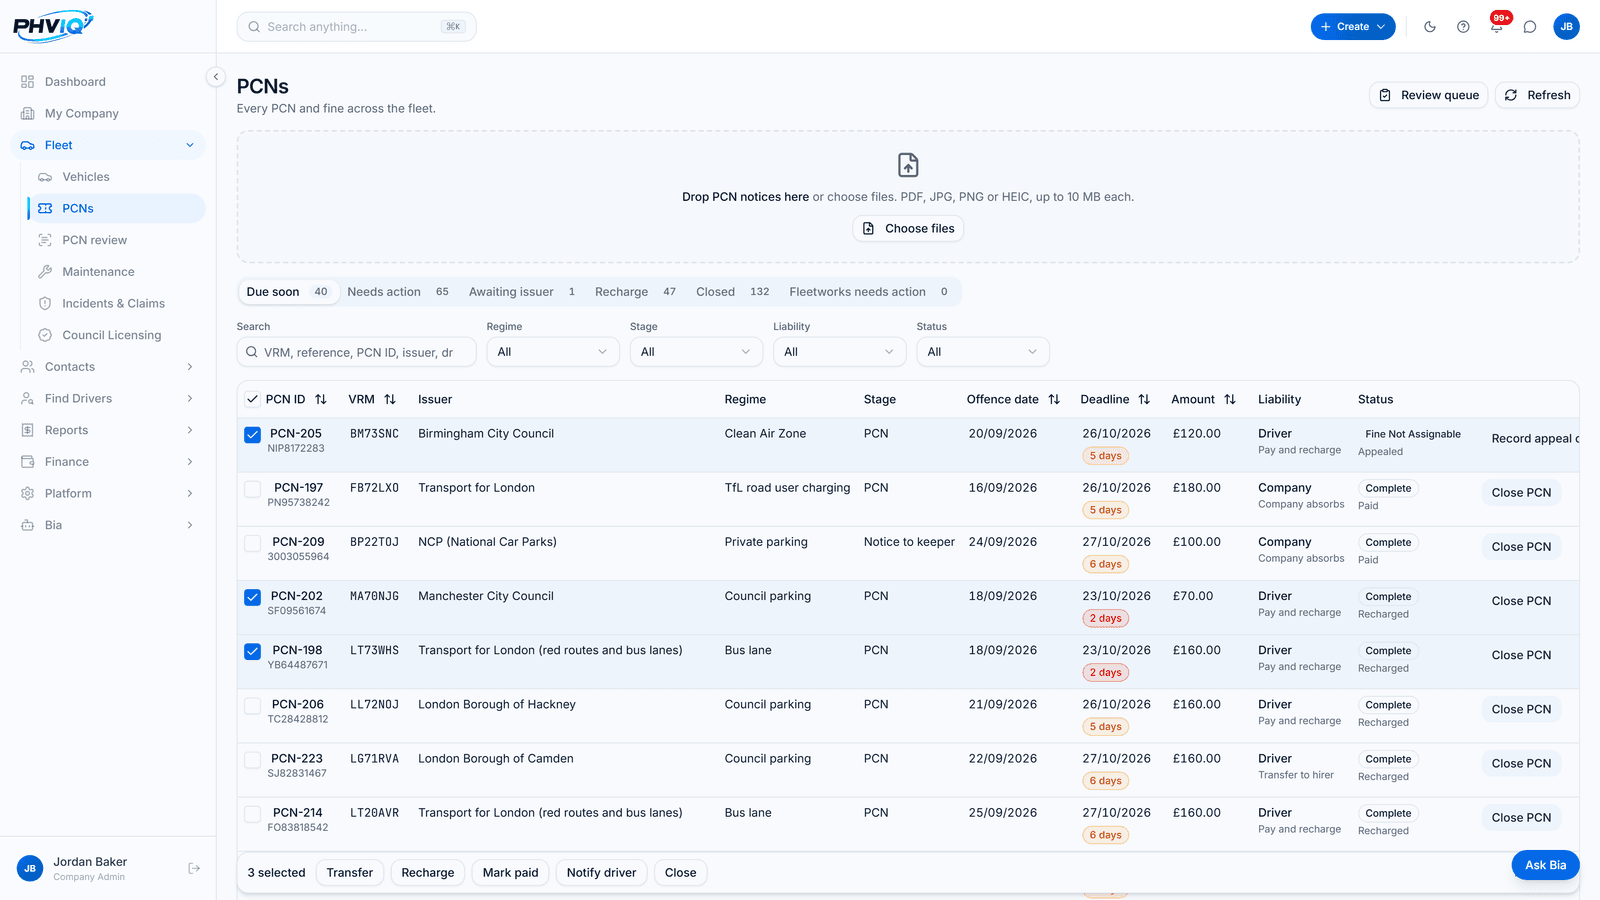Click the Refresh button

(1537, 95)
